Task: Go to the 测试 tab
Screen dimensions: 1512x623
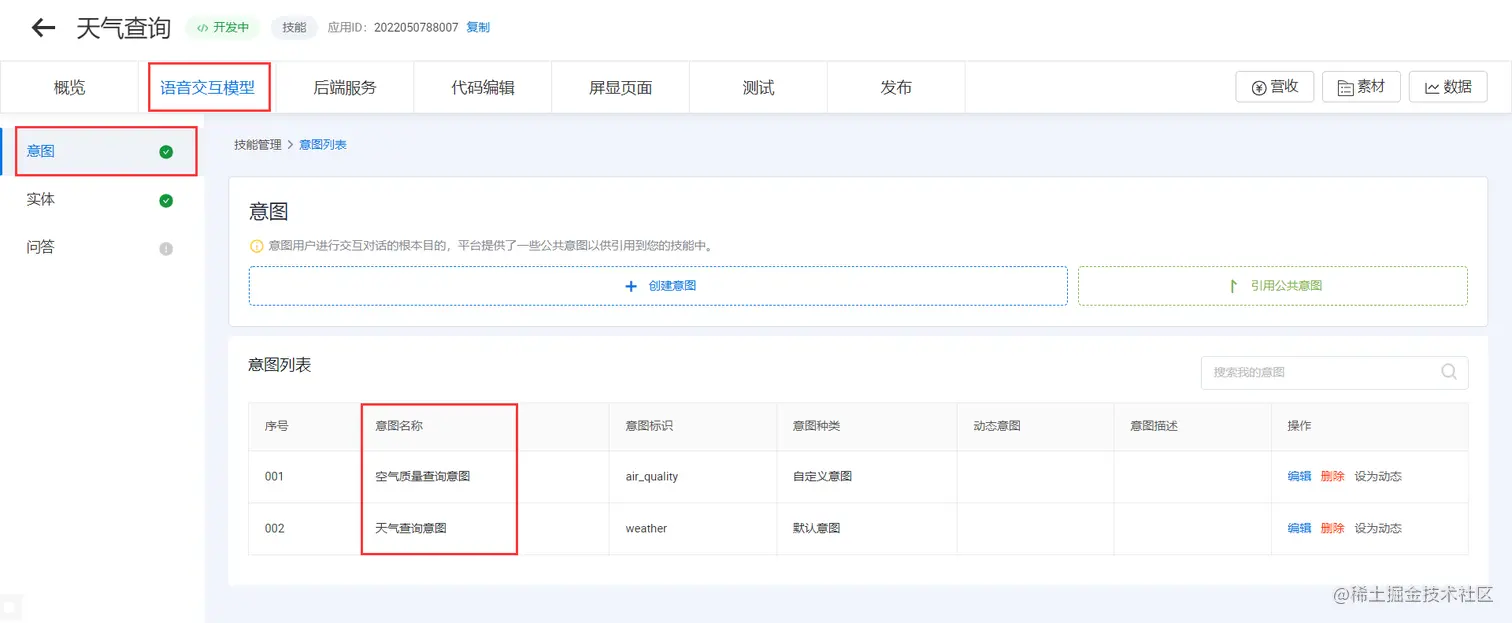Action: click(x=759, y=88)
